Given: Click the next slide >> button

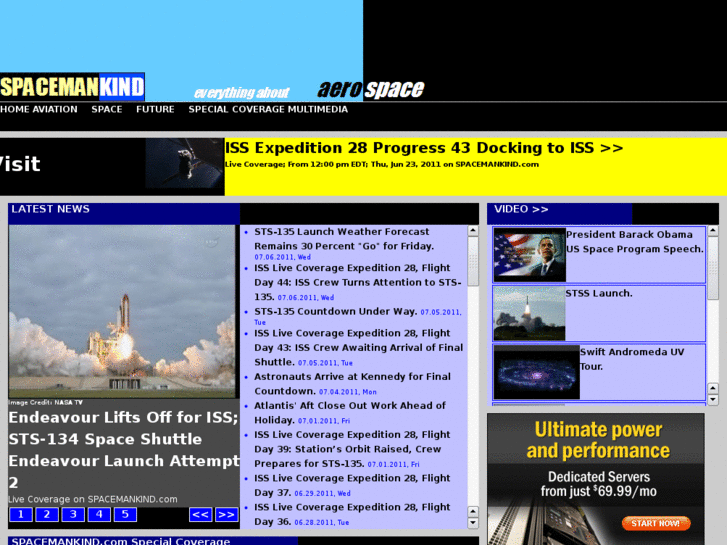Looking at the screenshot, I should click(226, 514).
